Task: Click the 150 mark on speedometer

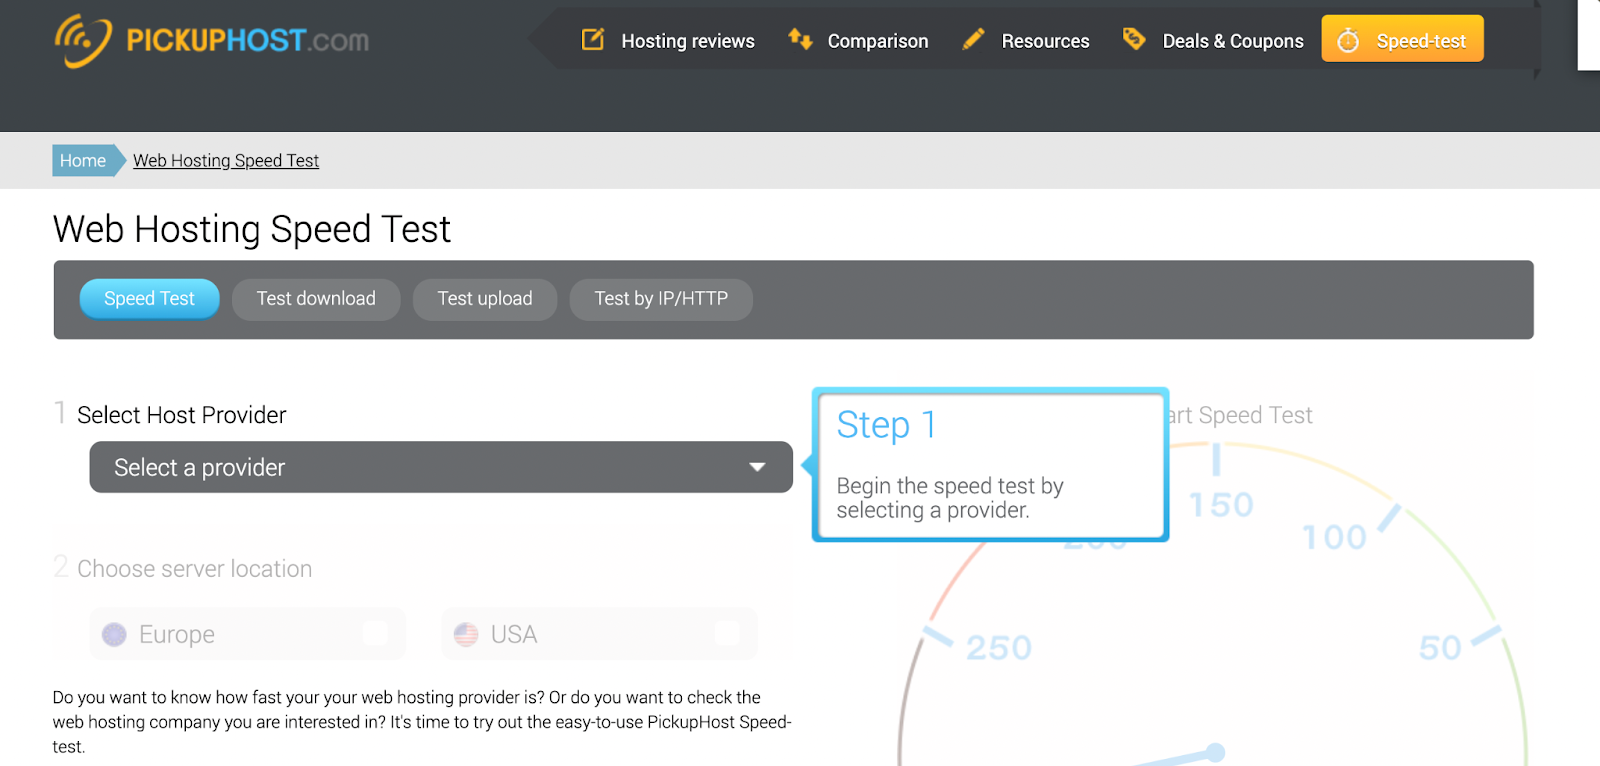Action: click(1221, 505)
